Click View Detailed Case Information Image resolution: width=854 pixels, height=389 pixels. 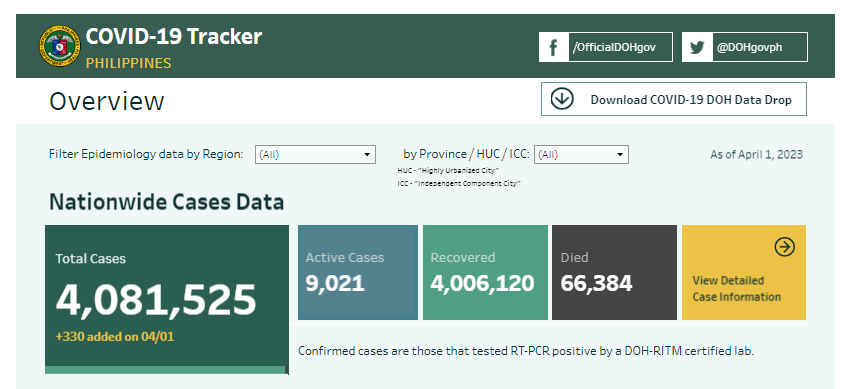point(743,272)
